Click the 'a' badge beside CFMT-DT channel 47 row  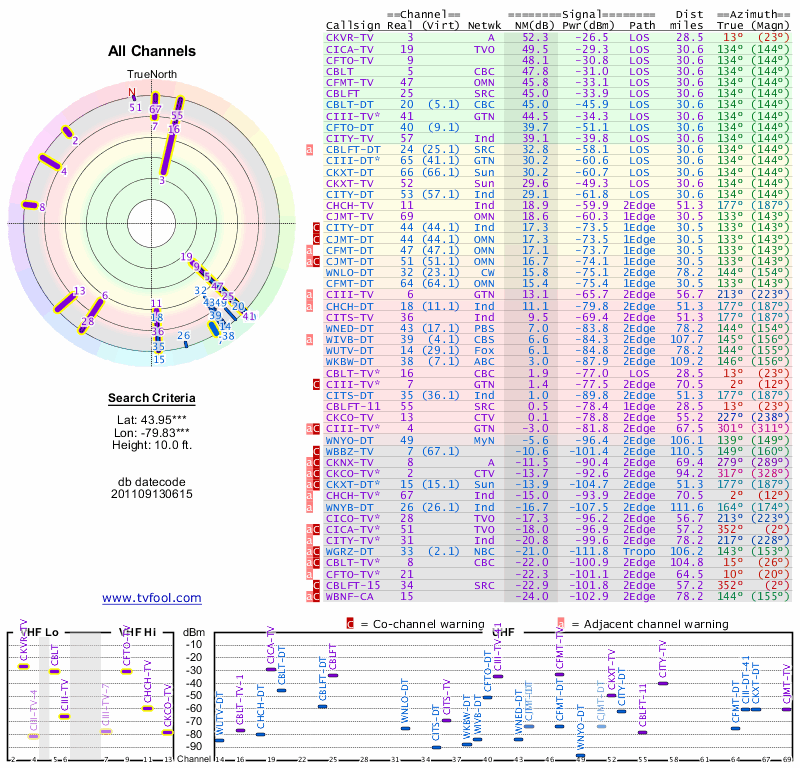[x=309, y=250]
